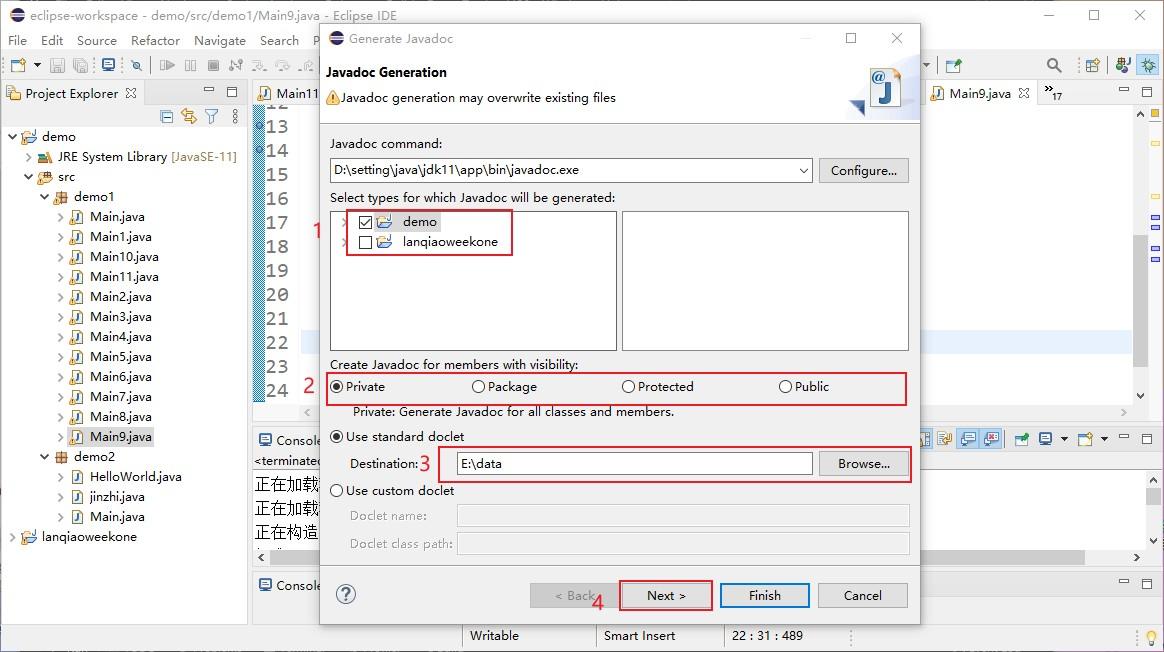Expand JRE System Library node
This screenshot has width=1164, height=652.
28,157
